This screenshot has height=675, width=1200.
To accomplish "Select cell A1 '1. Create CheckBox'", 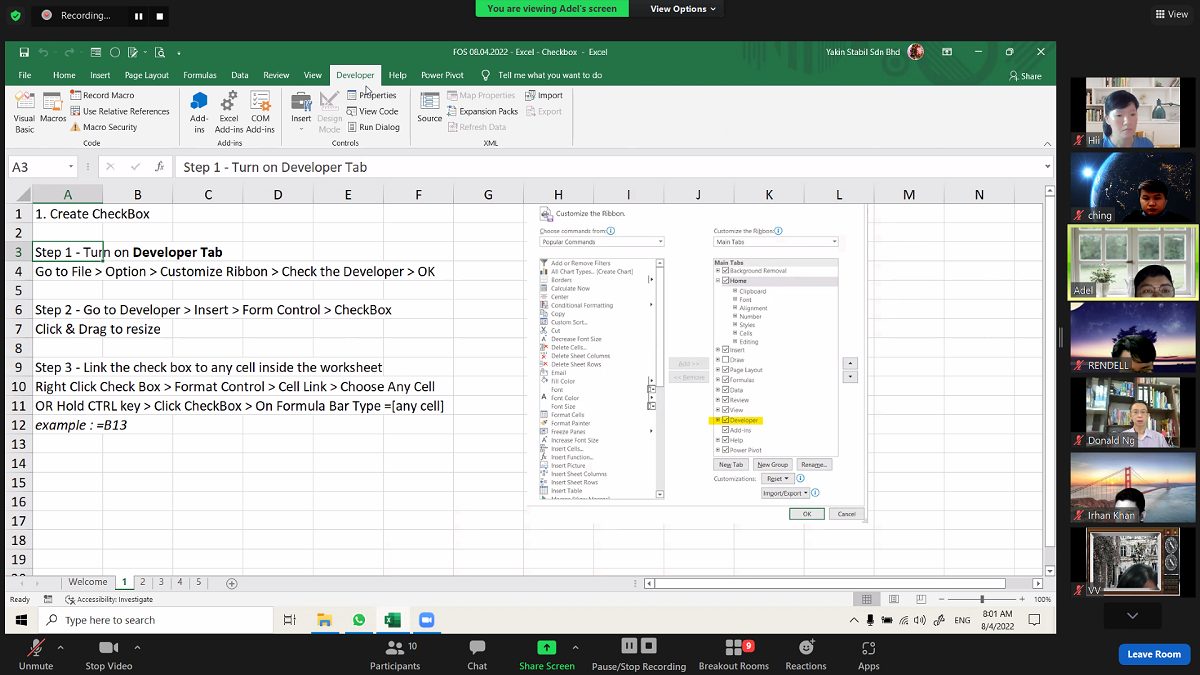I will 67,214.
